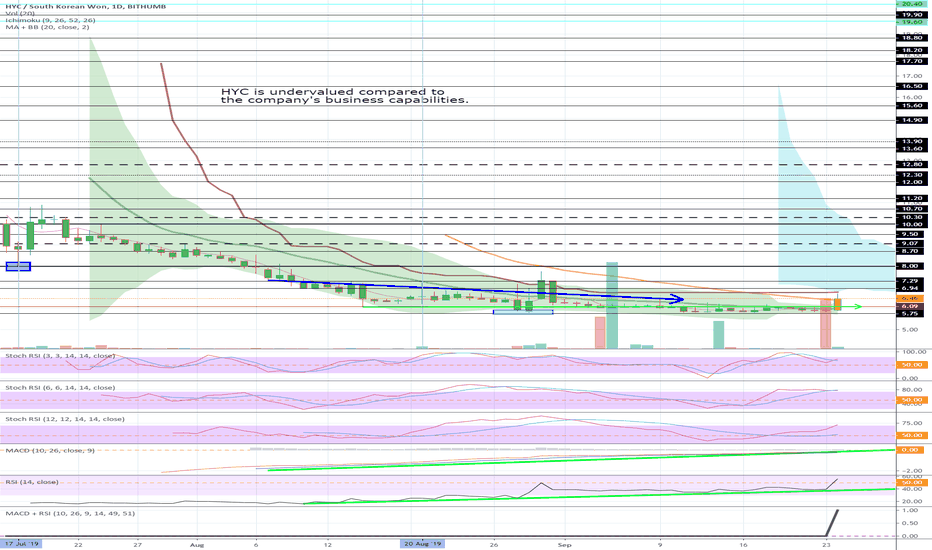Select the blue arrow trend line on the chart
This screenshot has width=932, height=550.
pos(476,290)
